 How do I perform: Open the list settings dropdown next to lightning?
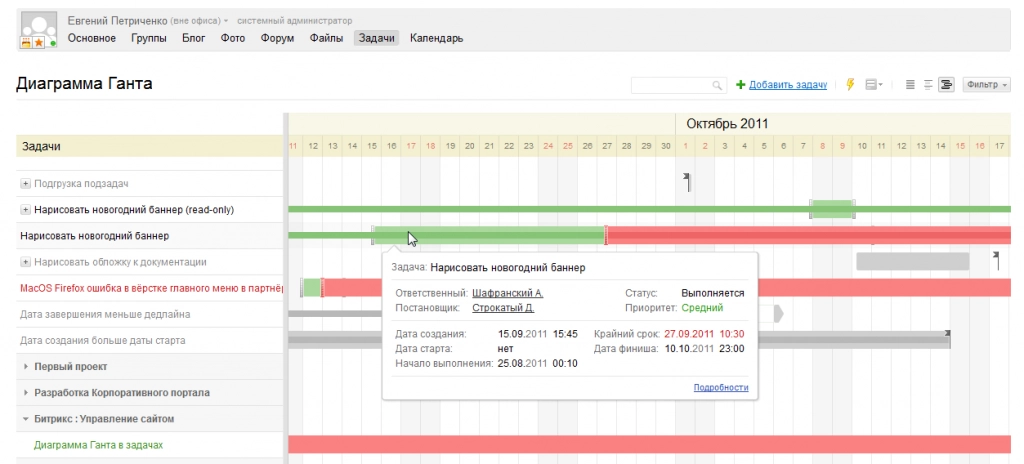pos(873,85)
